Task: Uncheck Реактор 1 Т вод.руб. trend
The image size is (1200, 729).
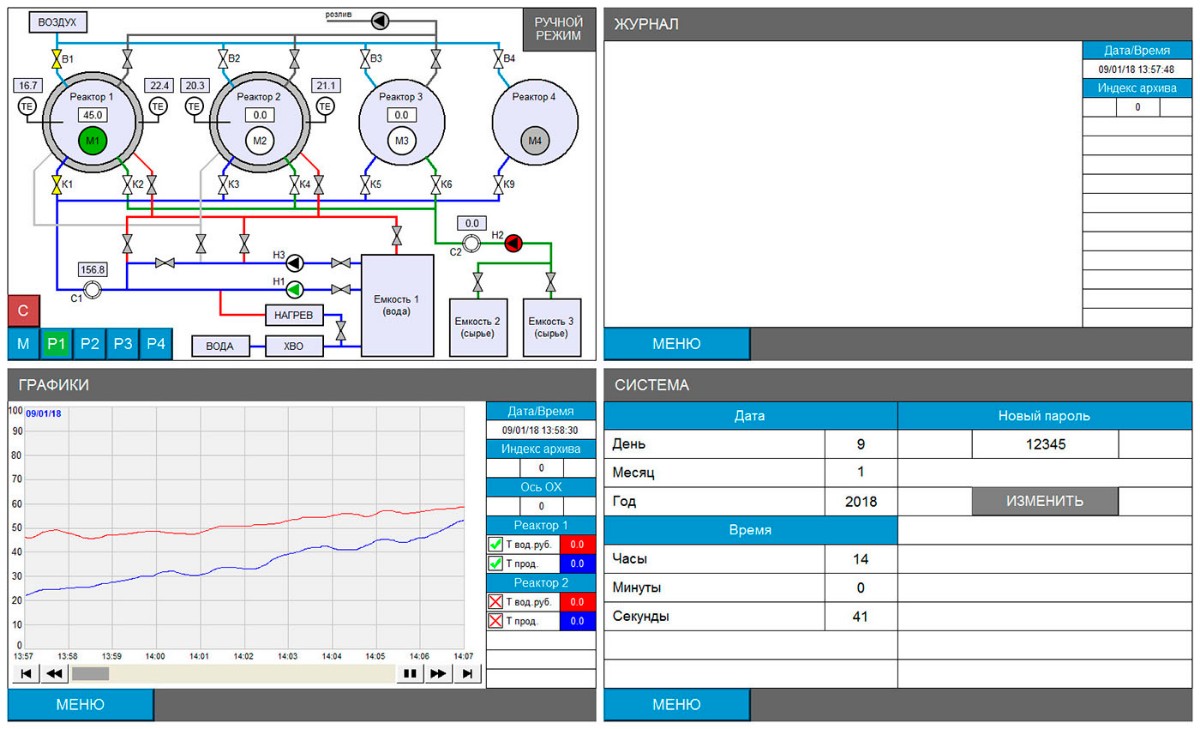Action: 495,545
